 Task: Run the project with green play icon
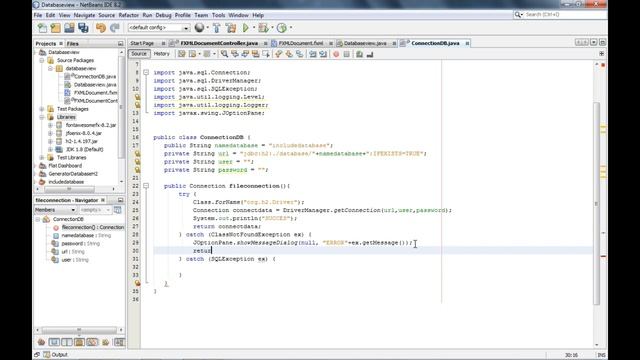246,28
